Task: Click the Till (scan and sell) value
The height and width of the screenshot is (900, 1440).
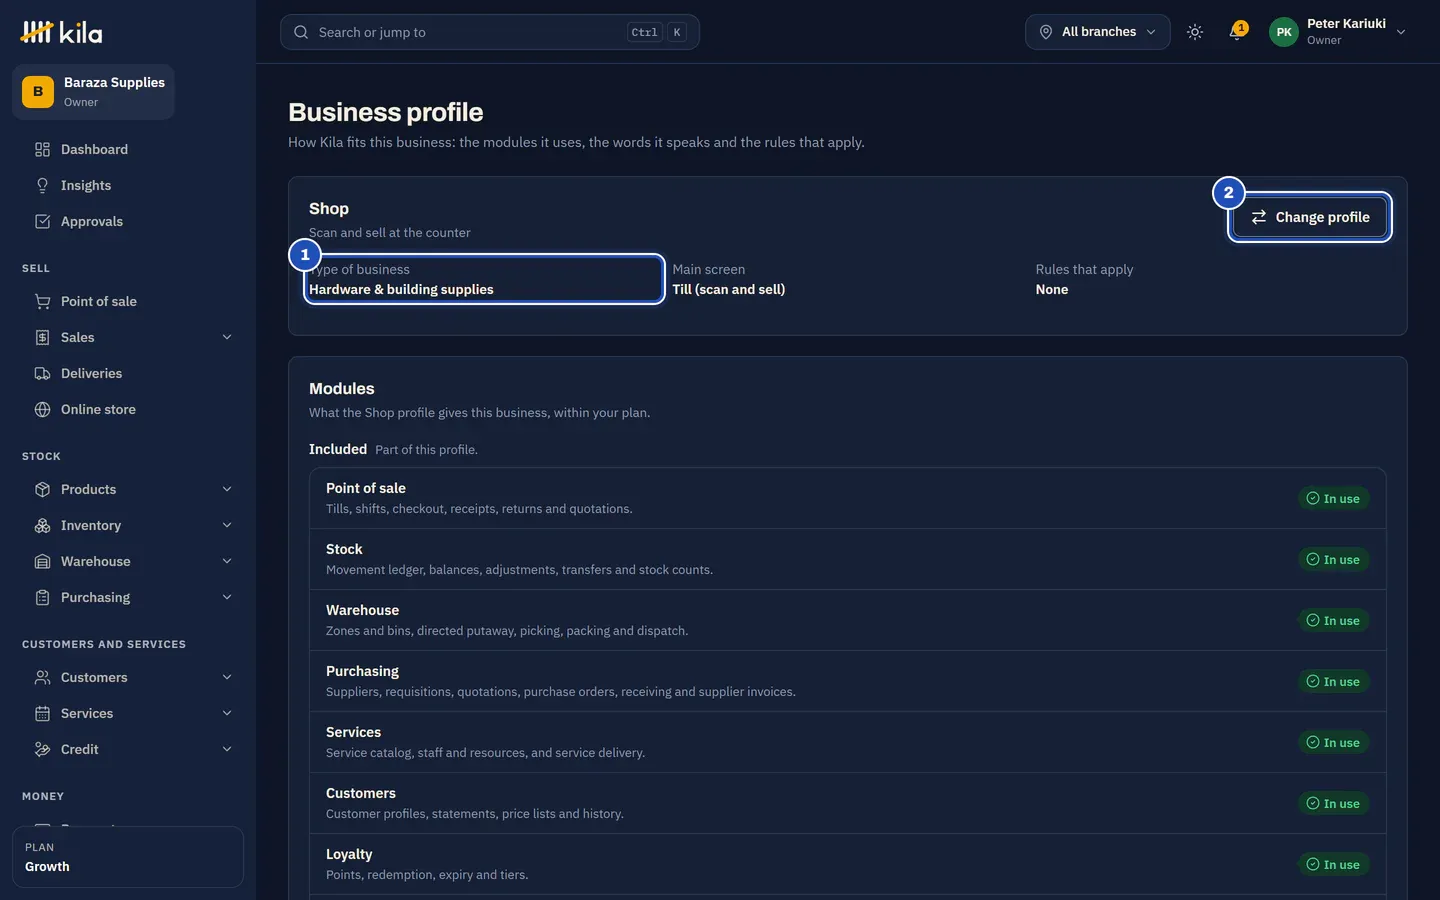Action: point(728,290)
